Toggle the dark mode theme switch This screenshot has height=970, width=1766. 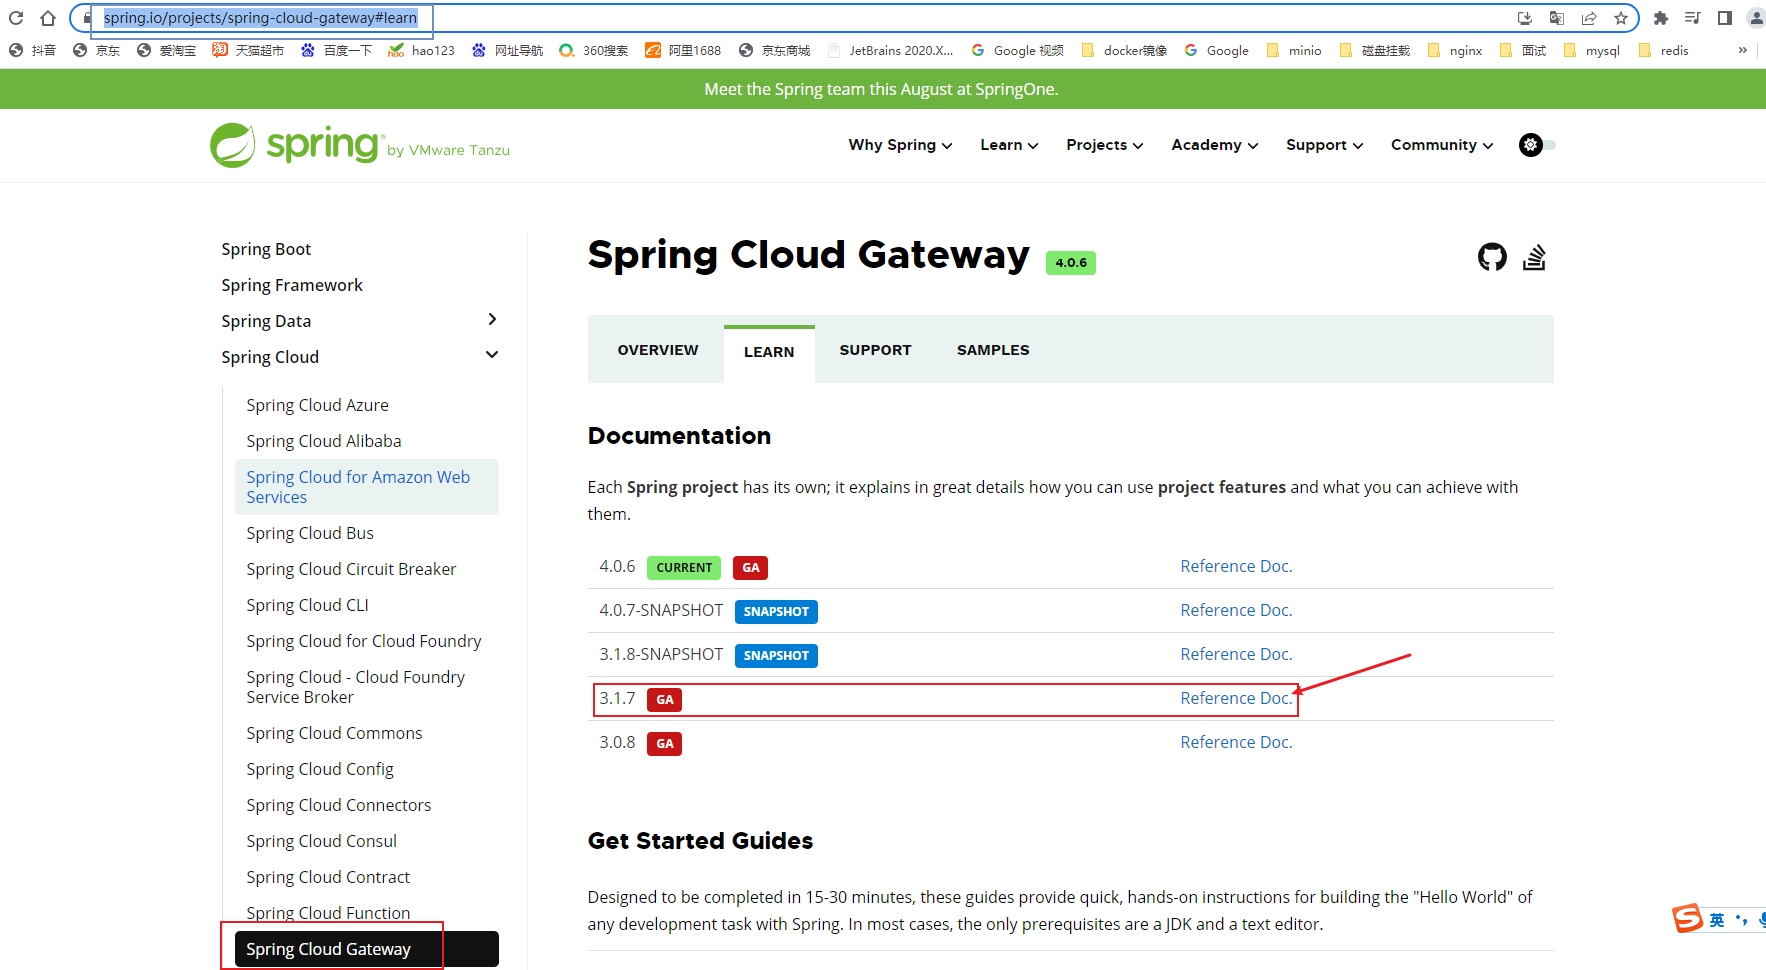tap(1537, 145)
